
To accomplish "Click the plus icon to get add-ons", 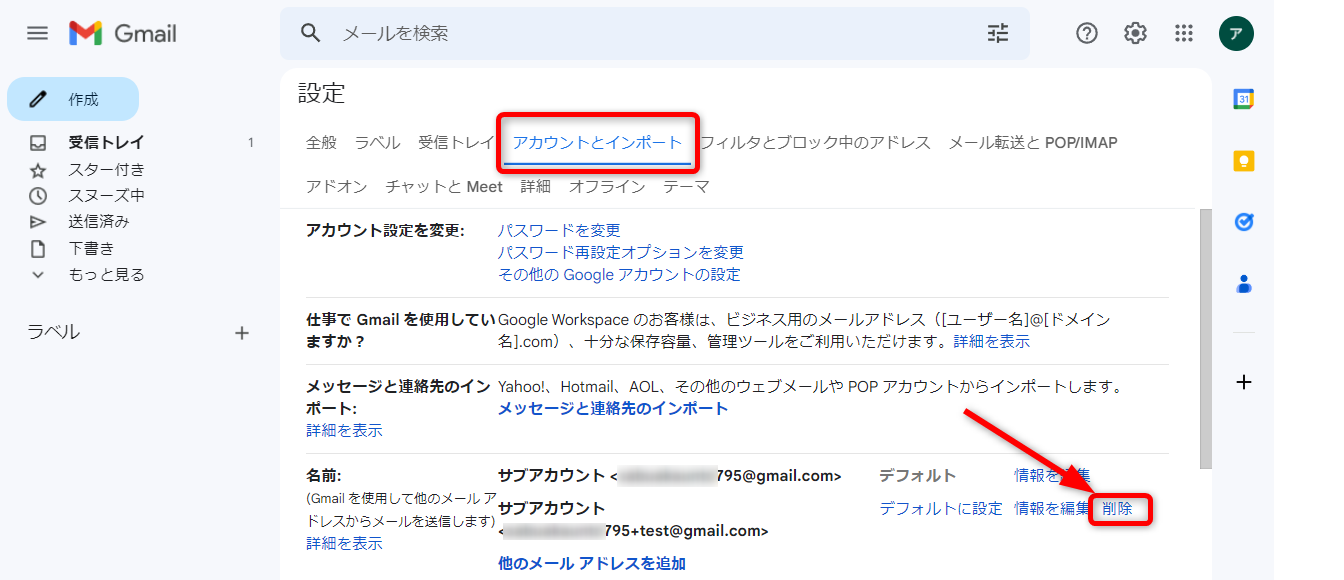I will click(1244, 382).
